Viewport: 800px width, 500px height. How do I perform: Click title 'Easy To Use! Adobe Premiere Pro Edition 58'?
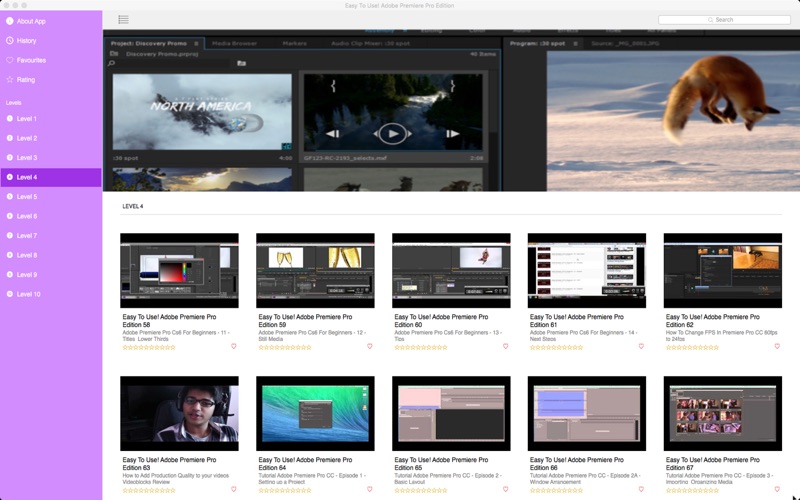click(x=169, y=320)
